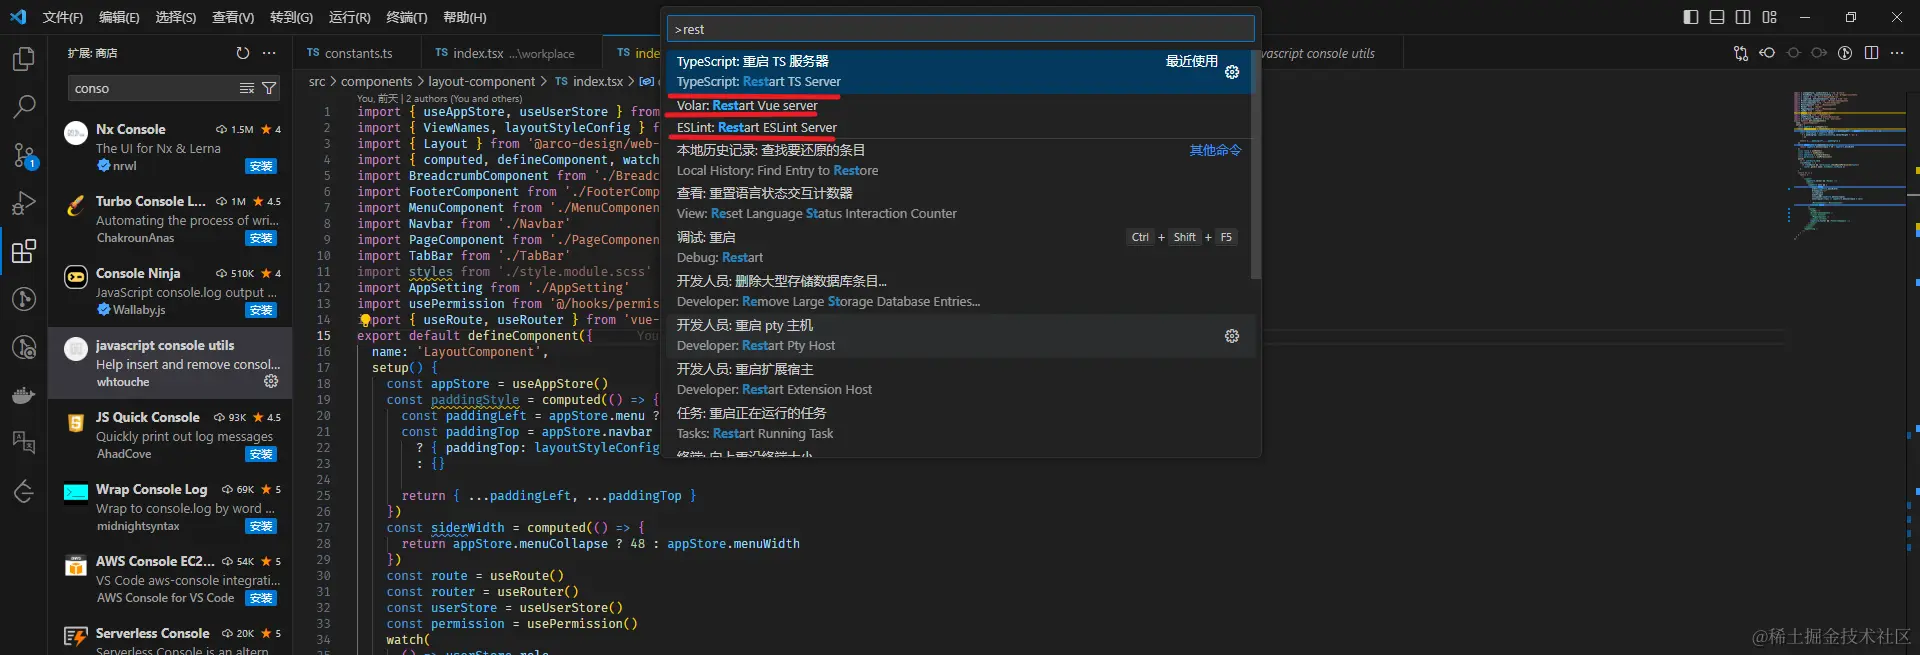The width and height of the screenshot is (1920, 655).
Task: Open the 'components' breadcrumb dropdown
Action: [x=376, y=81]
